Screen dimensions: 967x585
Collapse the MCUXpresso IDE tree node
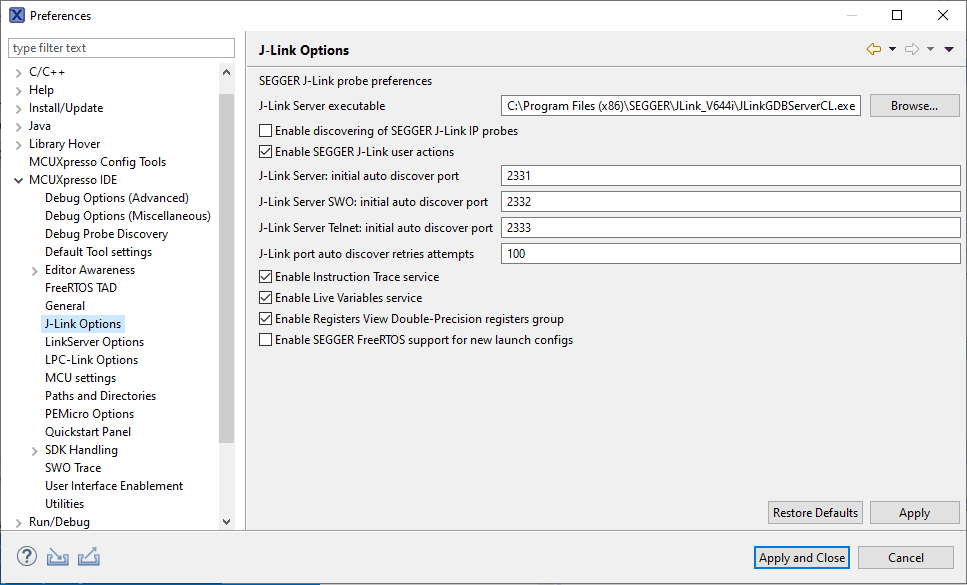[x=19, y=180]
